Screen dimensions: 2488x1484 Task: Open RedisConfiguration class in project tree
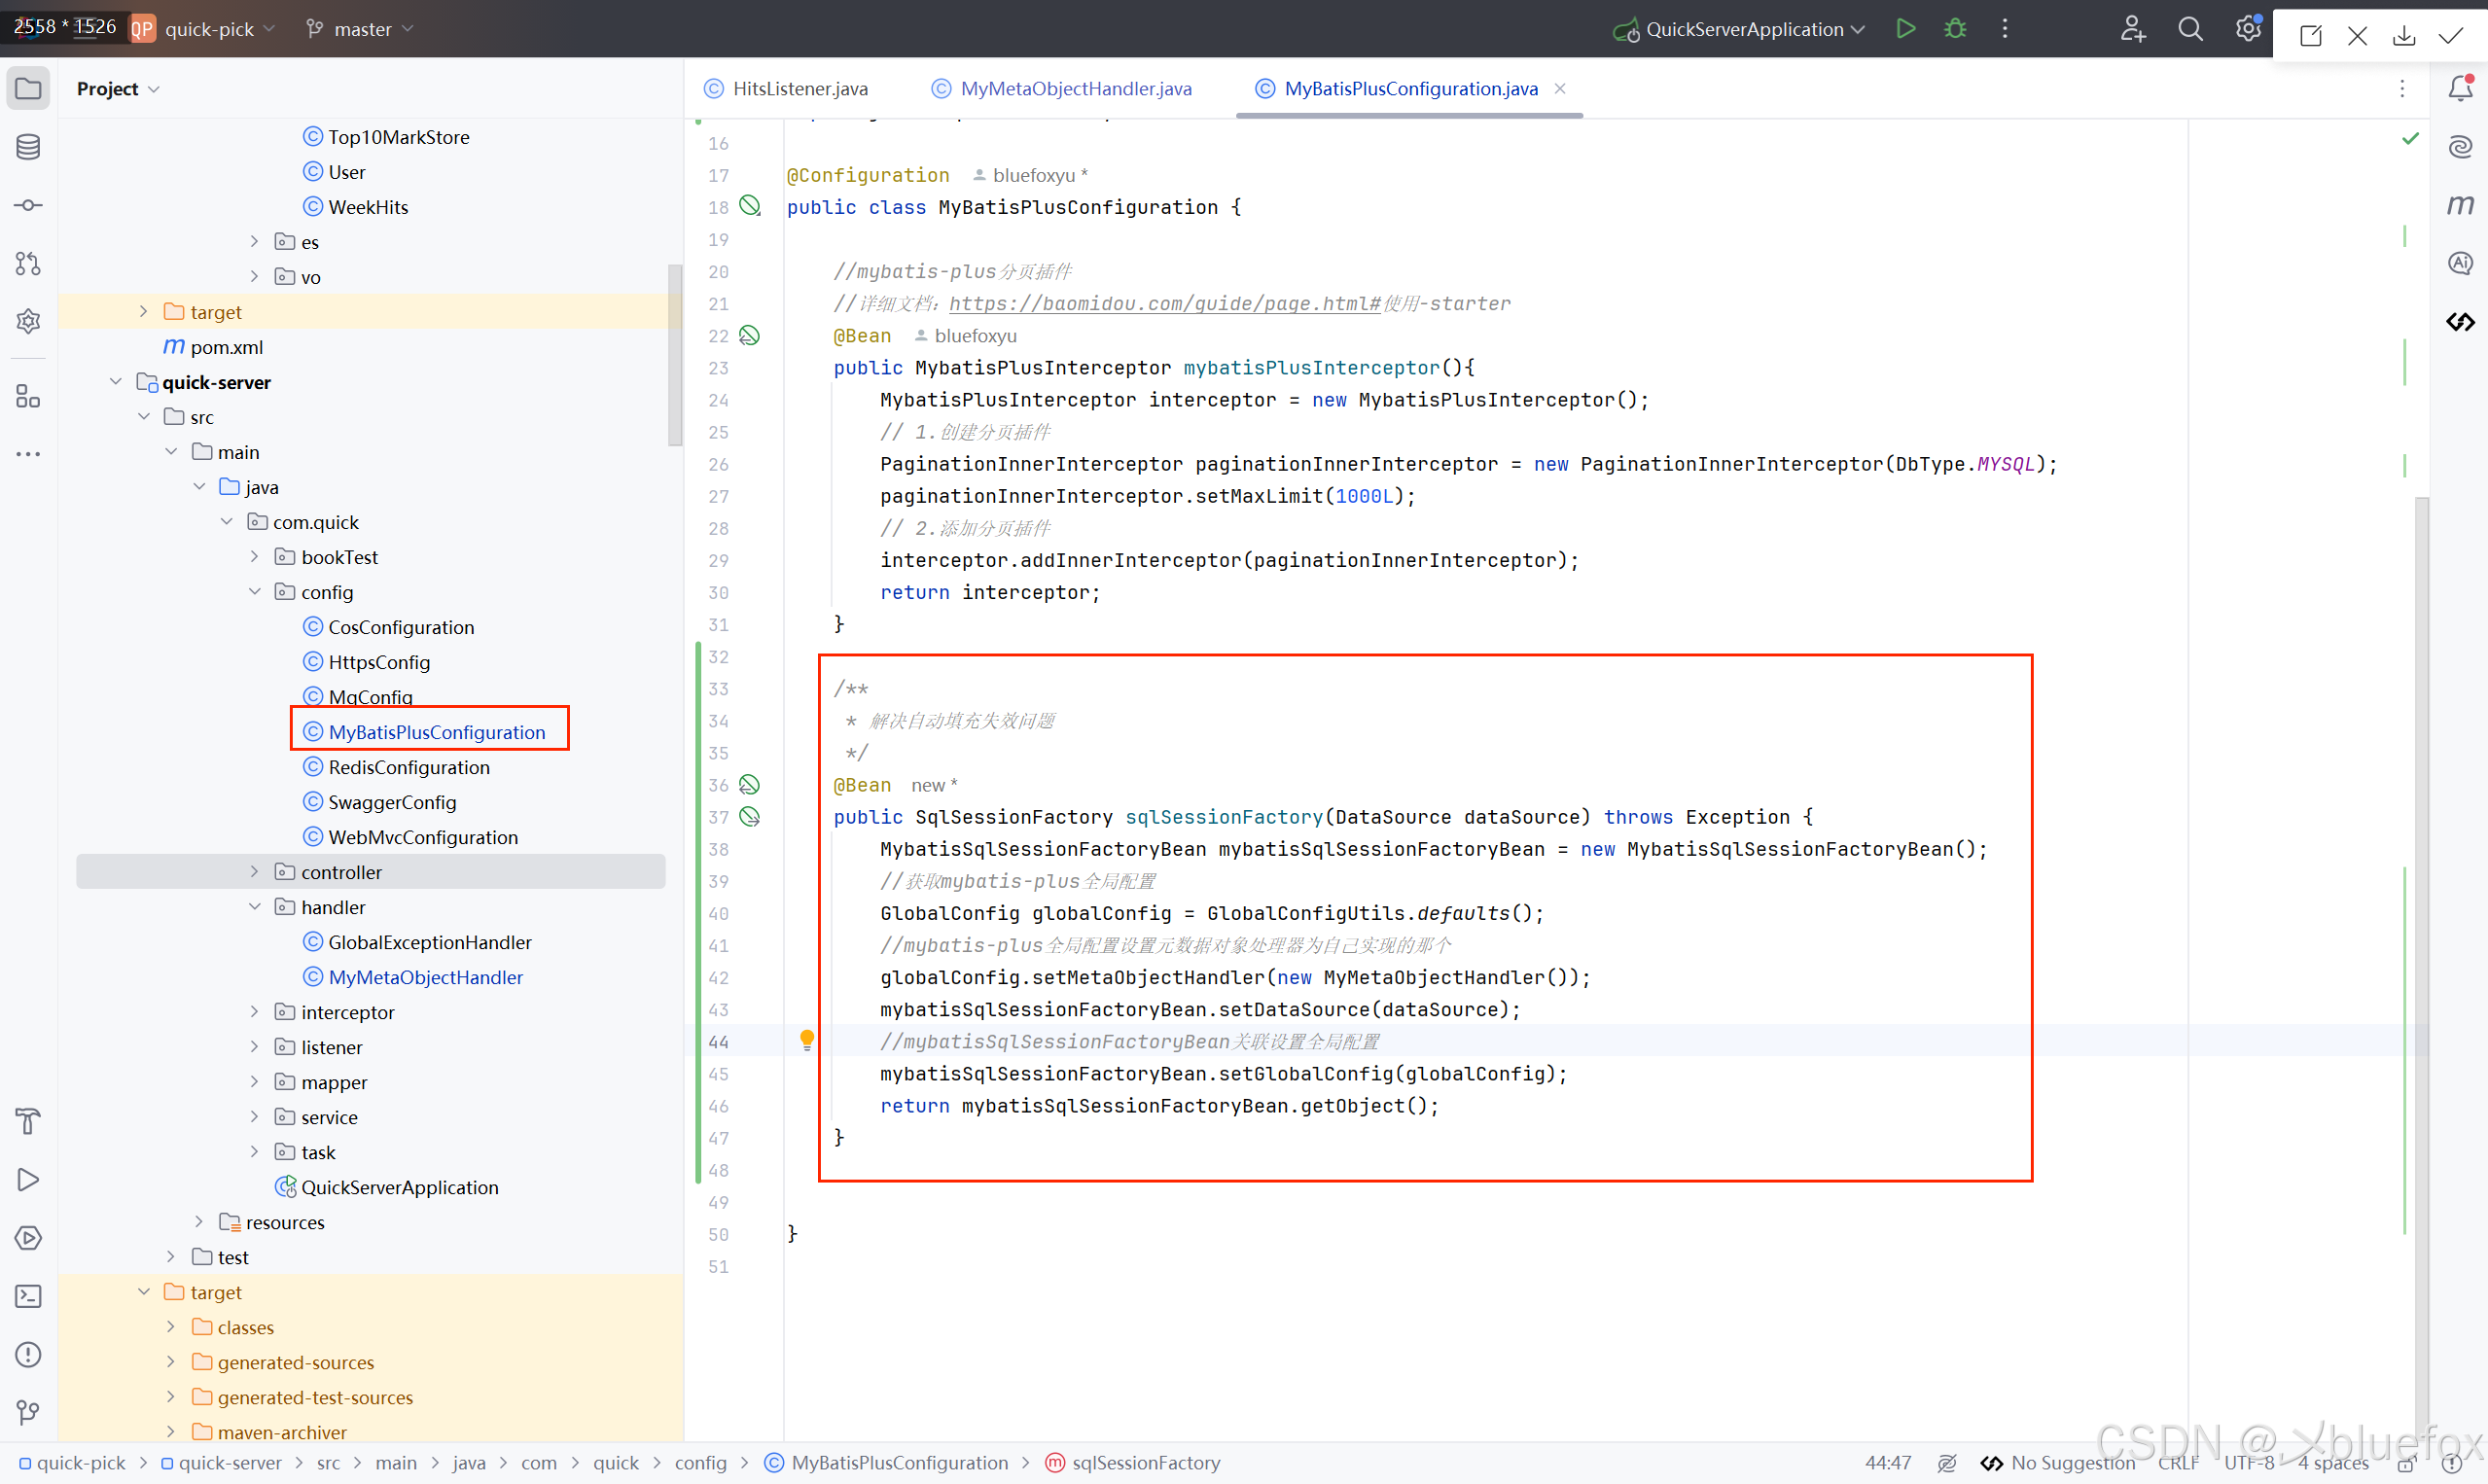pos(408,767)
